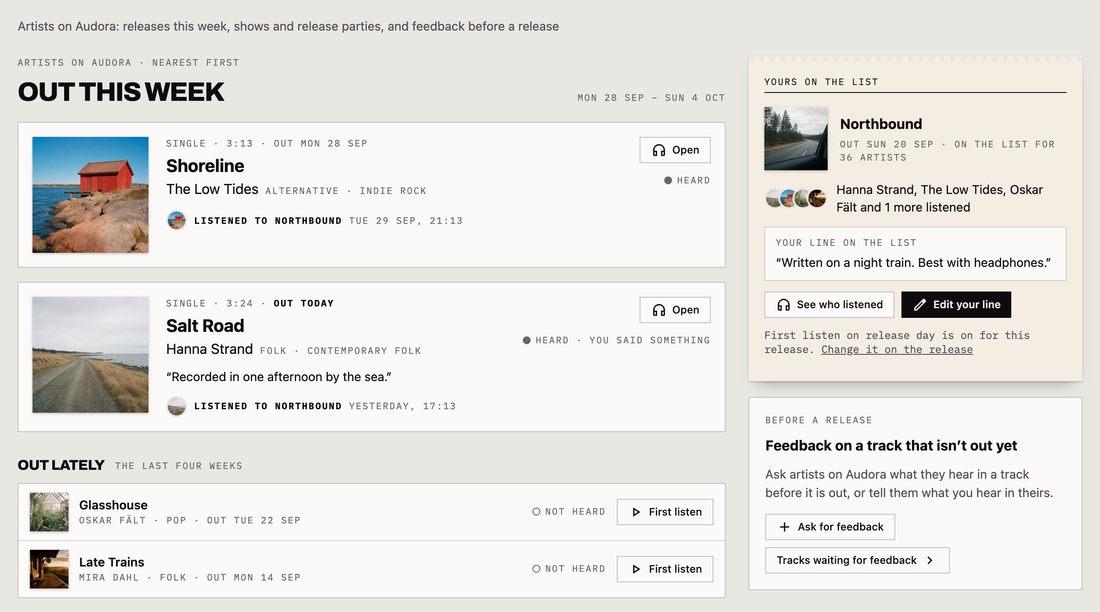Image resolution: width=1100 pixels, height=612 pixels.
Task: Click the Glasshouse track title
Action: [x=114, y=505]
